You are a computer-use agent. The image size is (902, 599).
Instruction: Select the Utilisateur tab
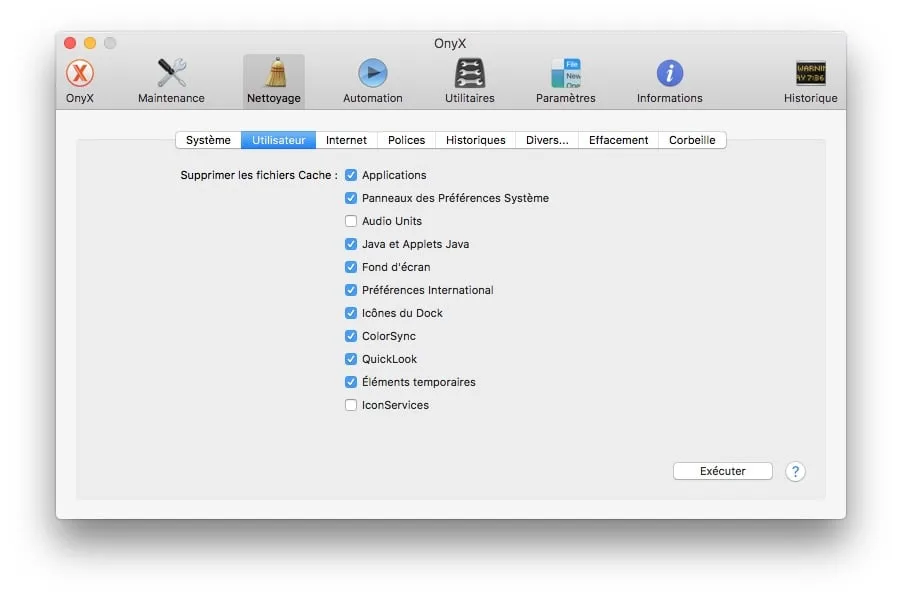[278, 140]
